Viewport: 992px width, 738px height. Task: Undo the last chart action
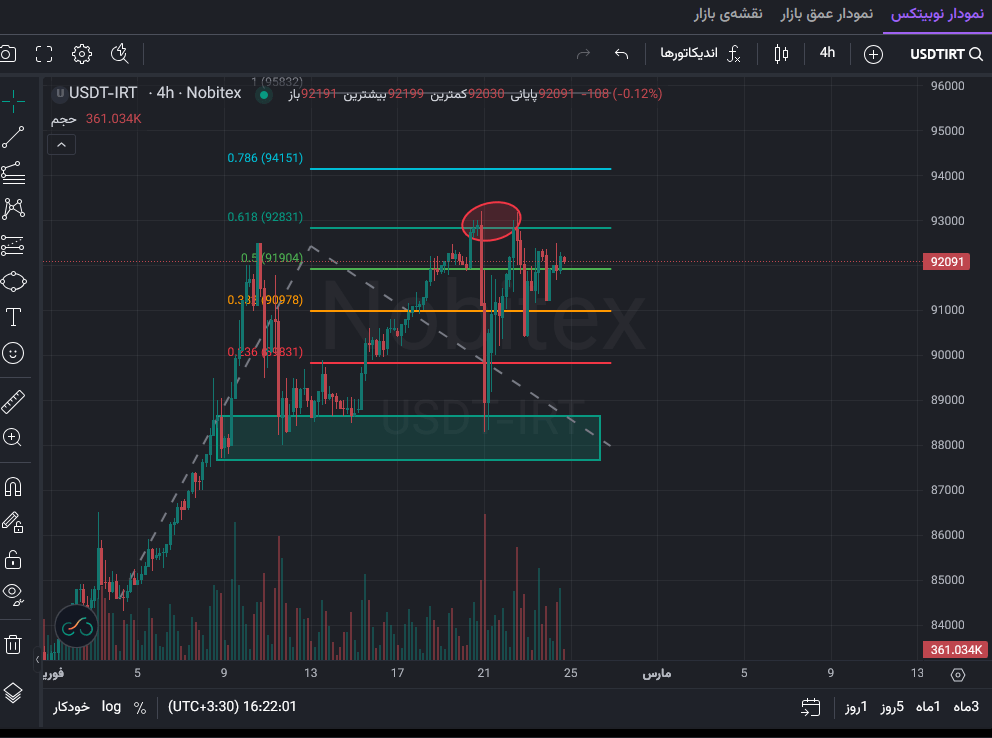coord(621,54)
